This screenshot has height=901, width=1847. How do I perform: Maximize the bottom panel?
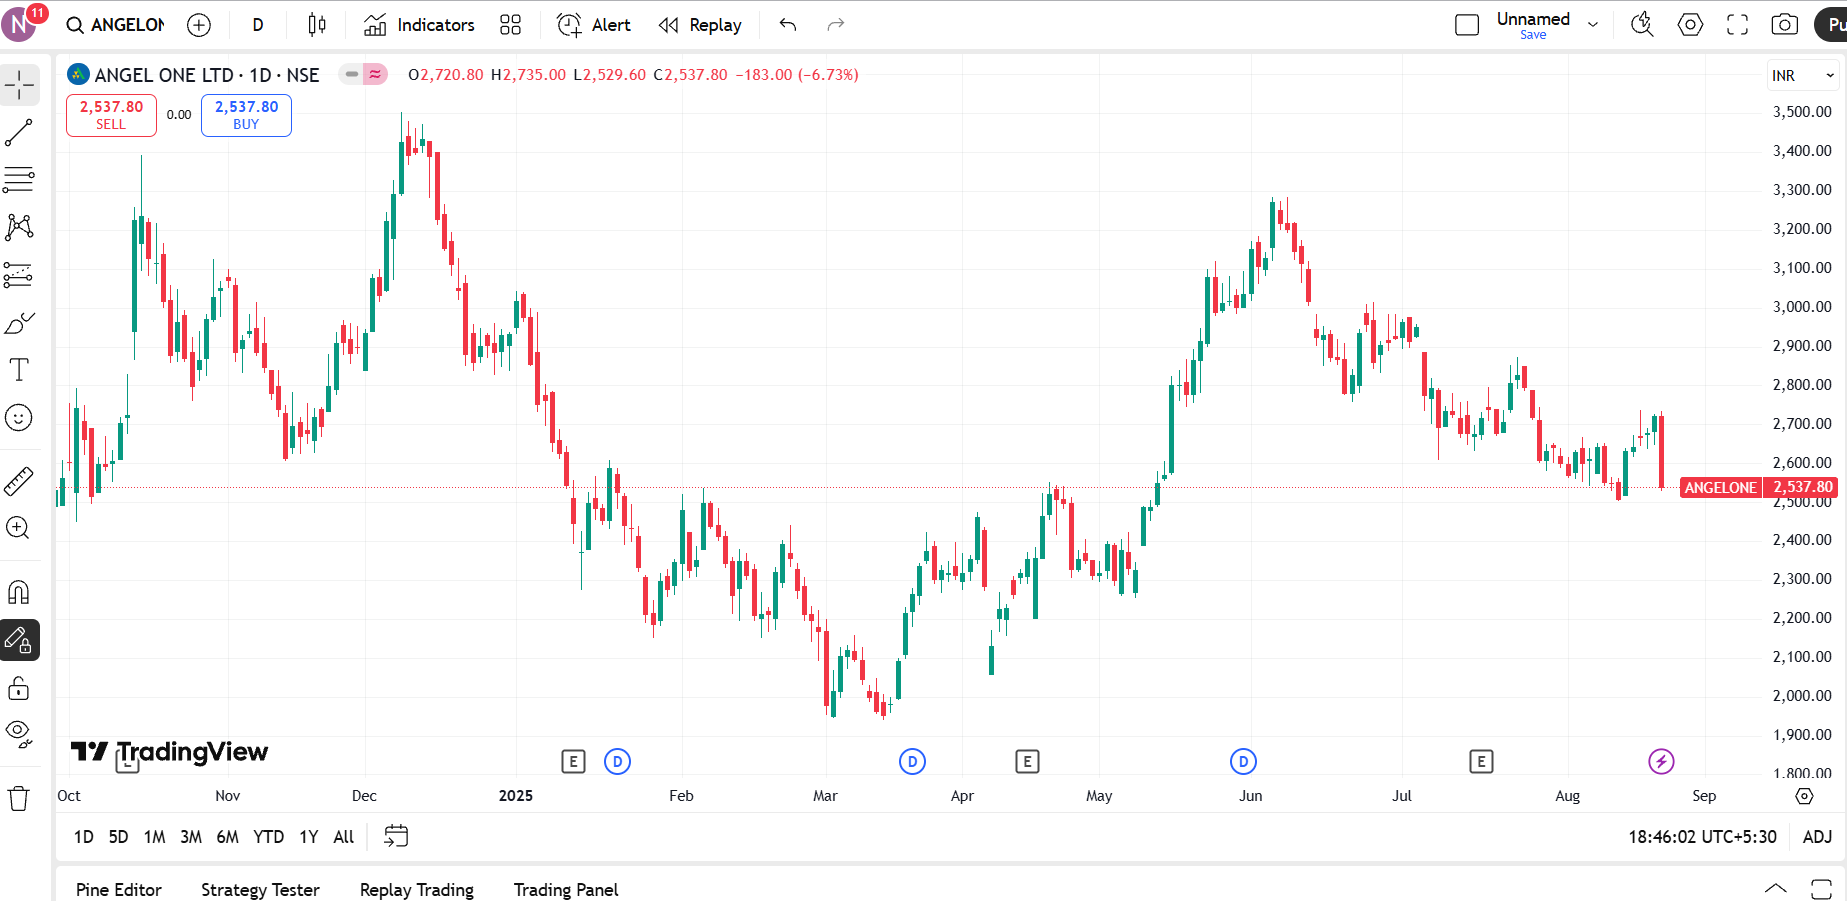(1822, 888)
